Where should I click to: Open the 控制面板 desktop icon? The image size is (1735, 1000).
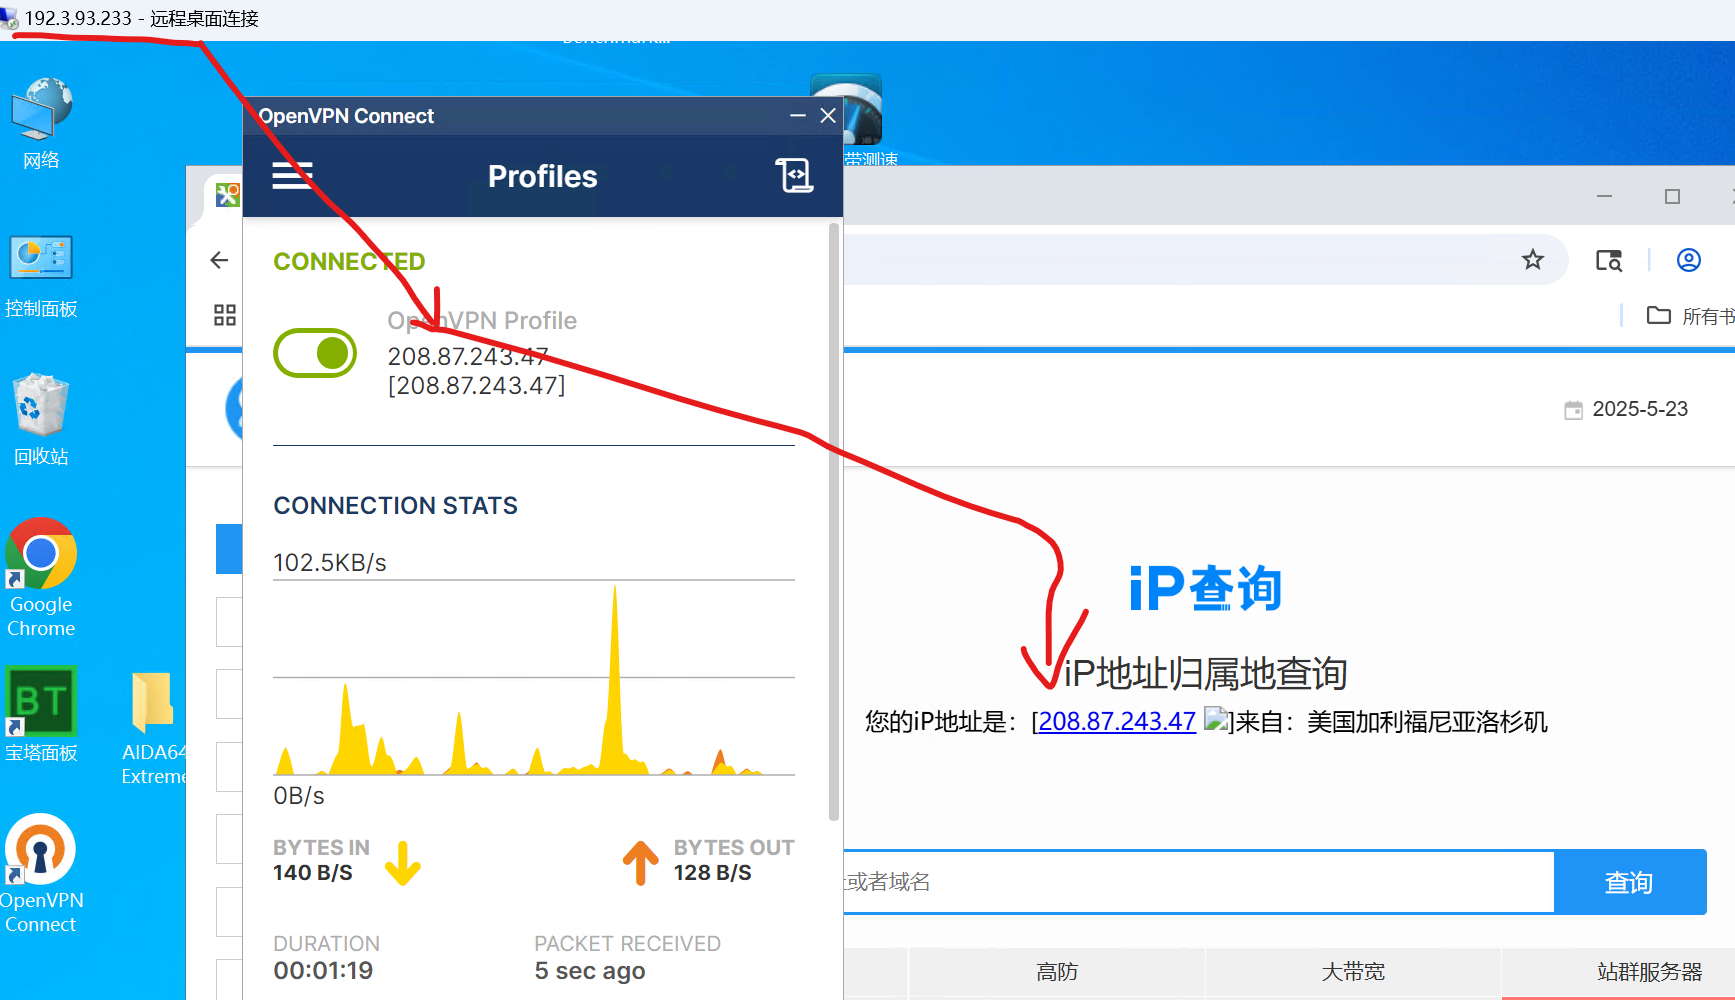click(41, 276)
